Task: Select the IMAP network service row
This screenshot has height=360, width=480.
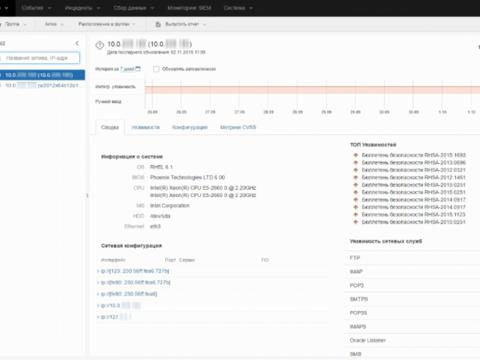Action: click(x=412, y=271)
